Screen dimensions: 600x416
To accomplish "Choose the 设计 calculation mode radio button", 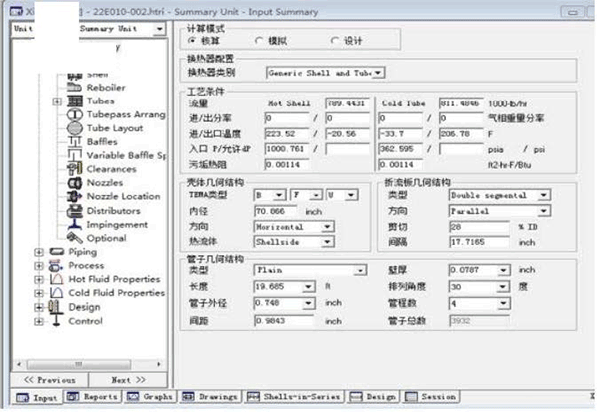I will 334,40.
